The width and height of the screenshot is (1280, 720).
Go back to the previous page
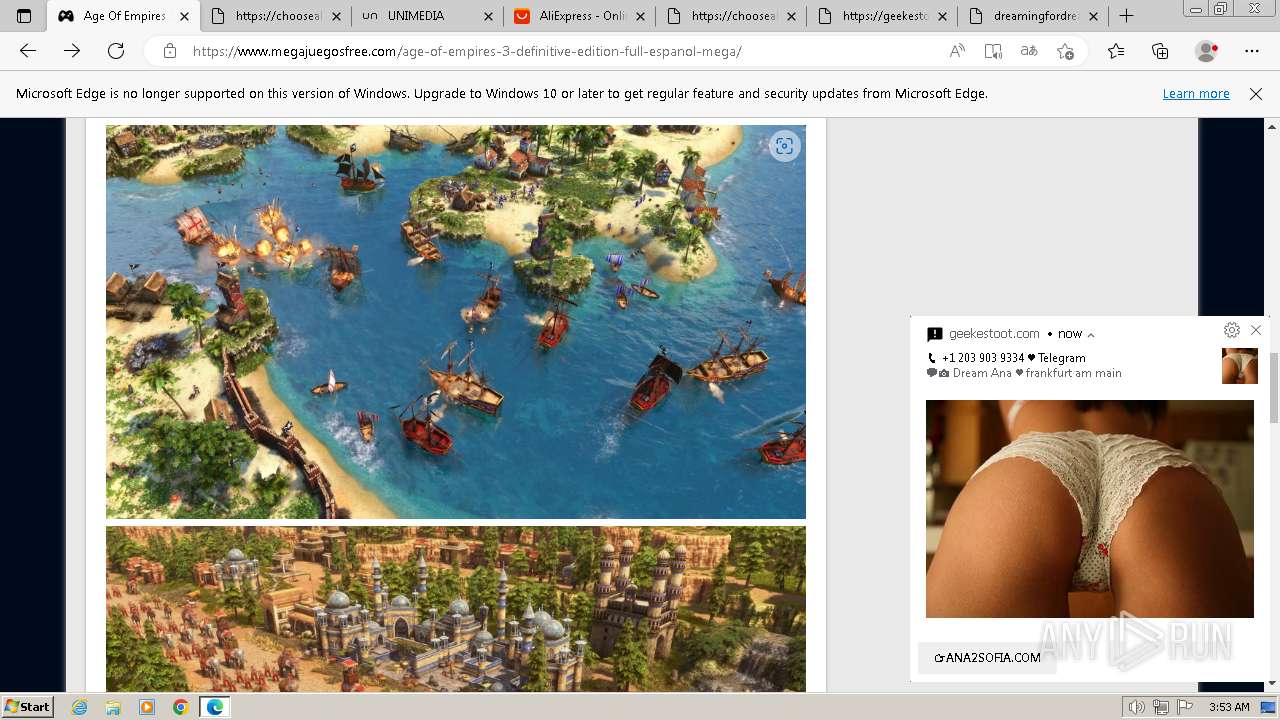pyautogui.click(x=28, y=51)
